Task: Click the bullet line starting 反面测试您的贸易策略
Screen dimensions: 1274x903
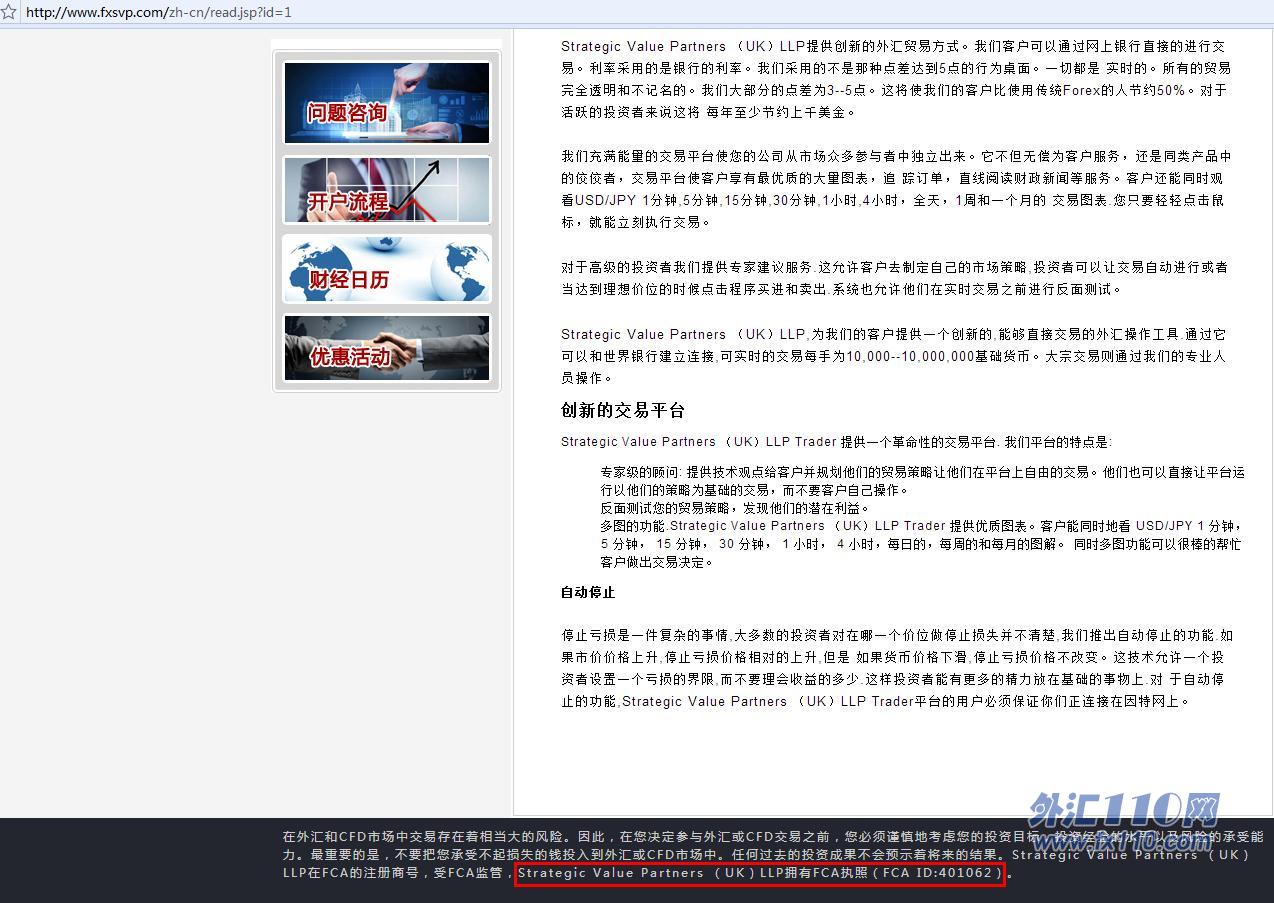Action: 735,508
